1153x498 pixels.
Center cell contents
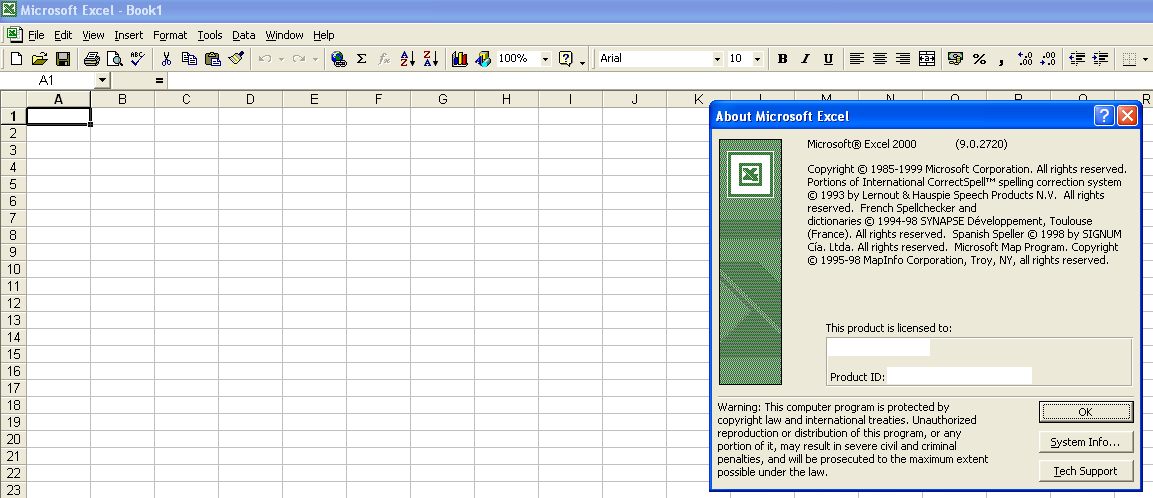(879, 59)
